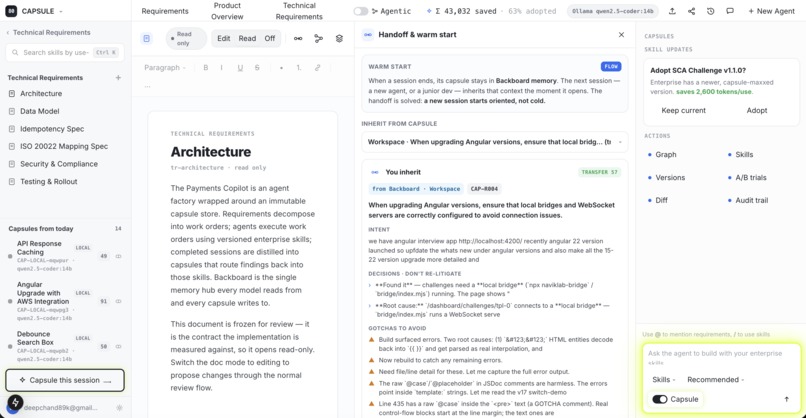Open the Technical Requirements tab
This screenshot has width=806, height=418.
[299, 11]
